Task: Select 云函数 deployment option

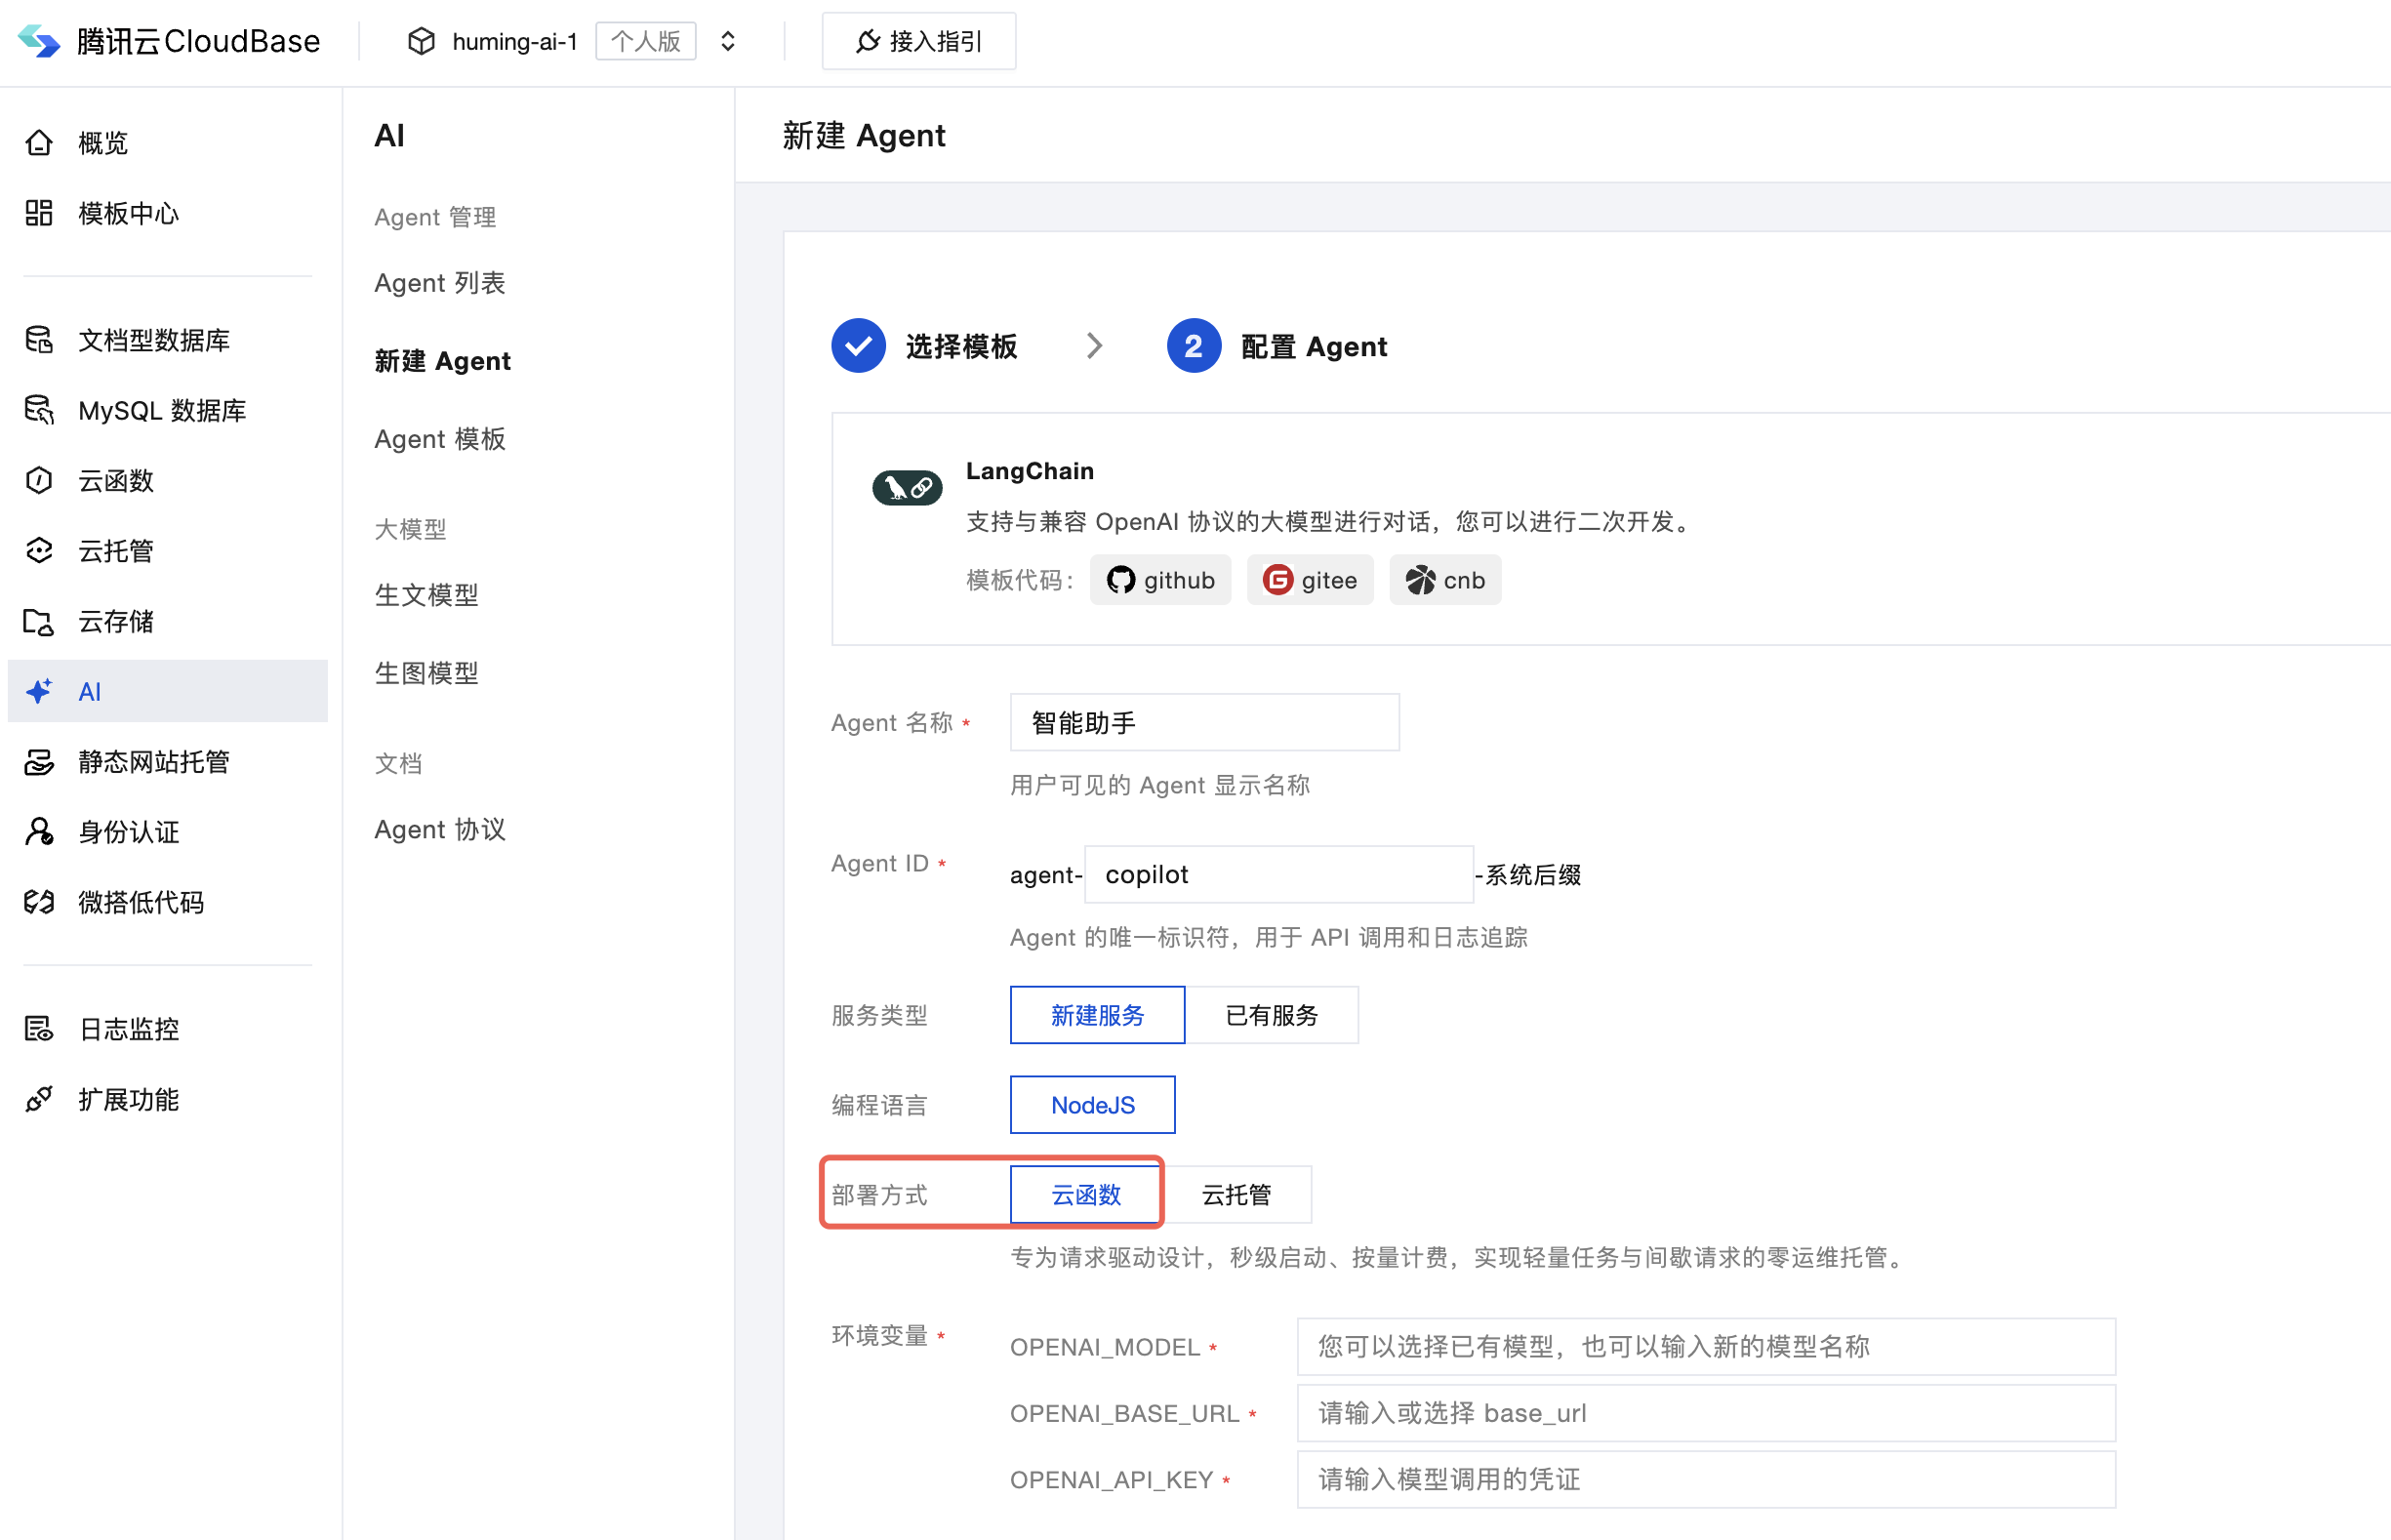Action: 1085,1194
